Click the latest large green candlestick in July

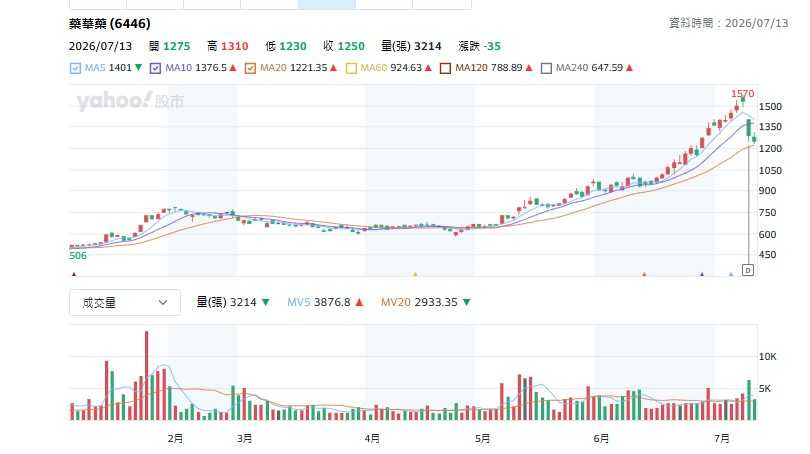pos(749,128)
